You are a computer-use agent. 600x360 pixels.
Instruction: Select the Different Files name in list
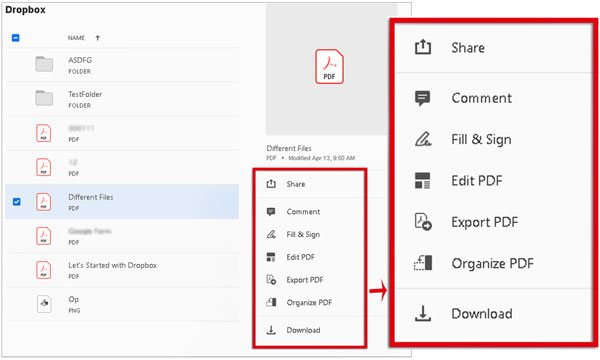pos(91,197)
